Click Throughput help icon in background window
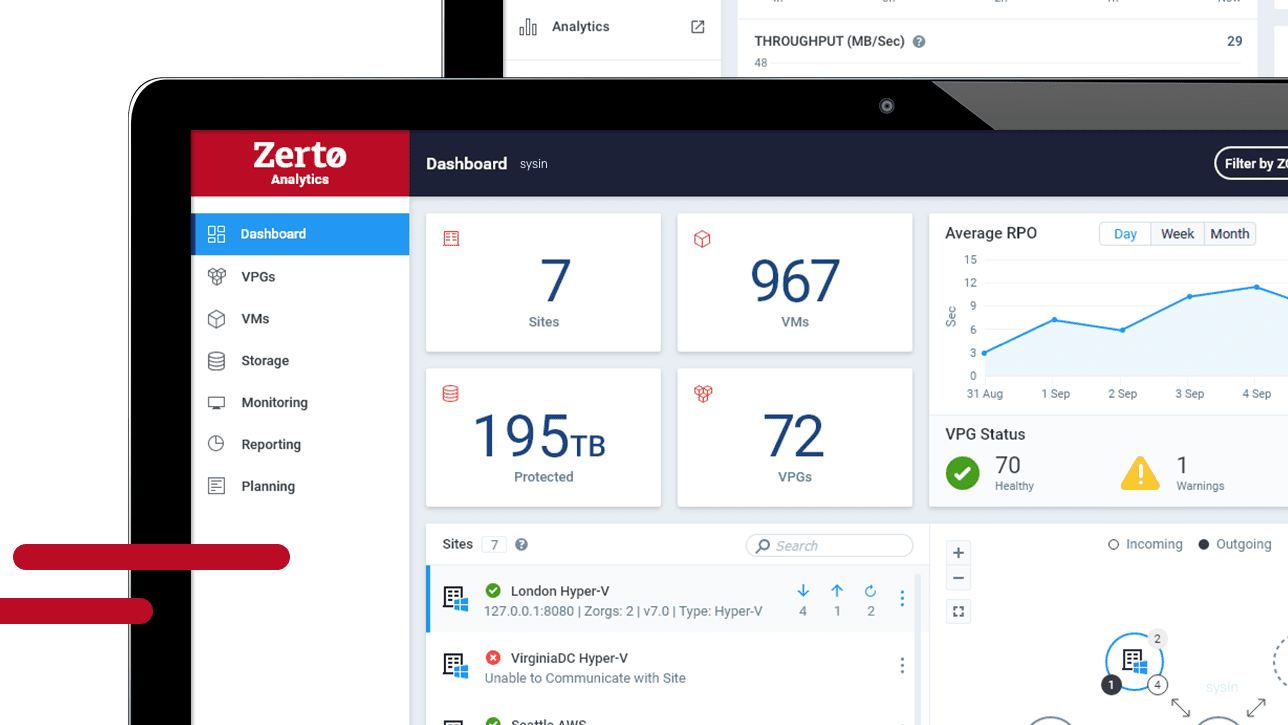The width and height of the screenshot is (1288, 725). coord(919,42)
